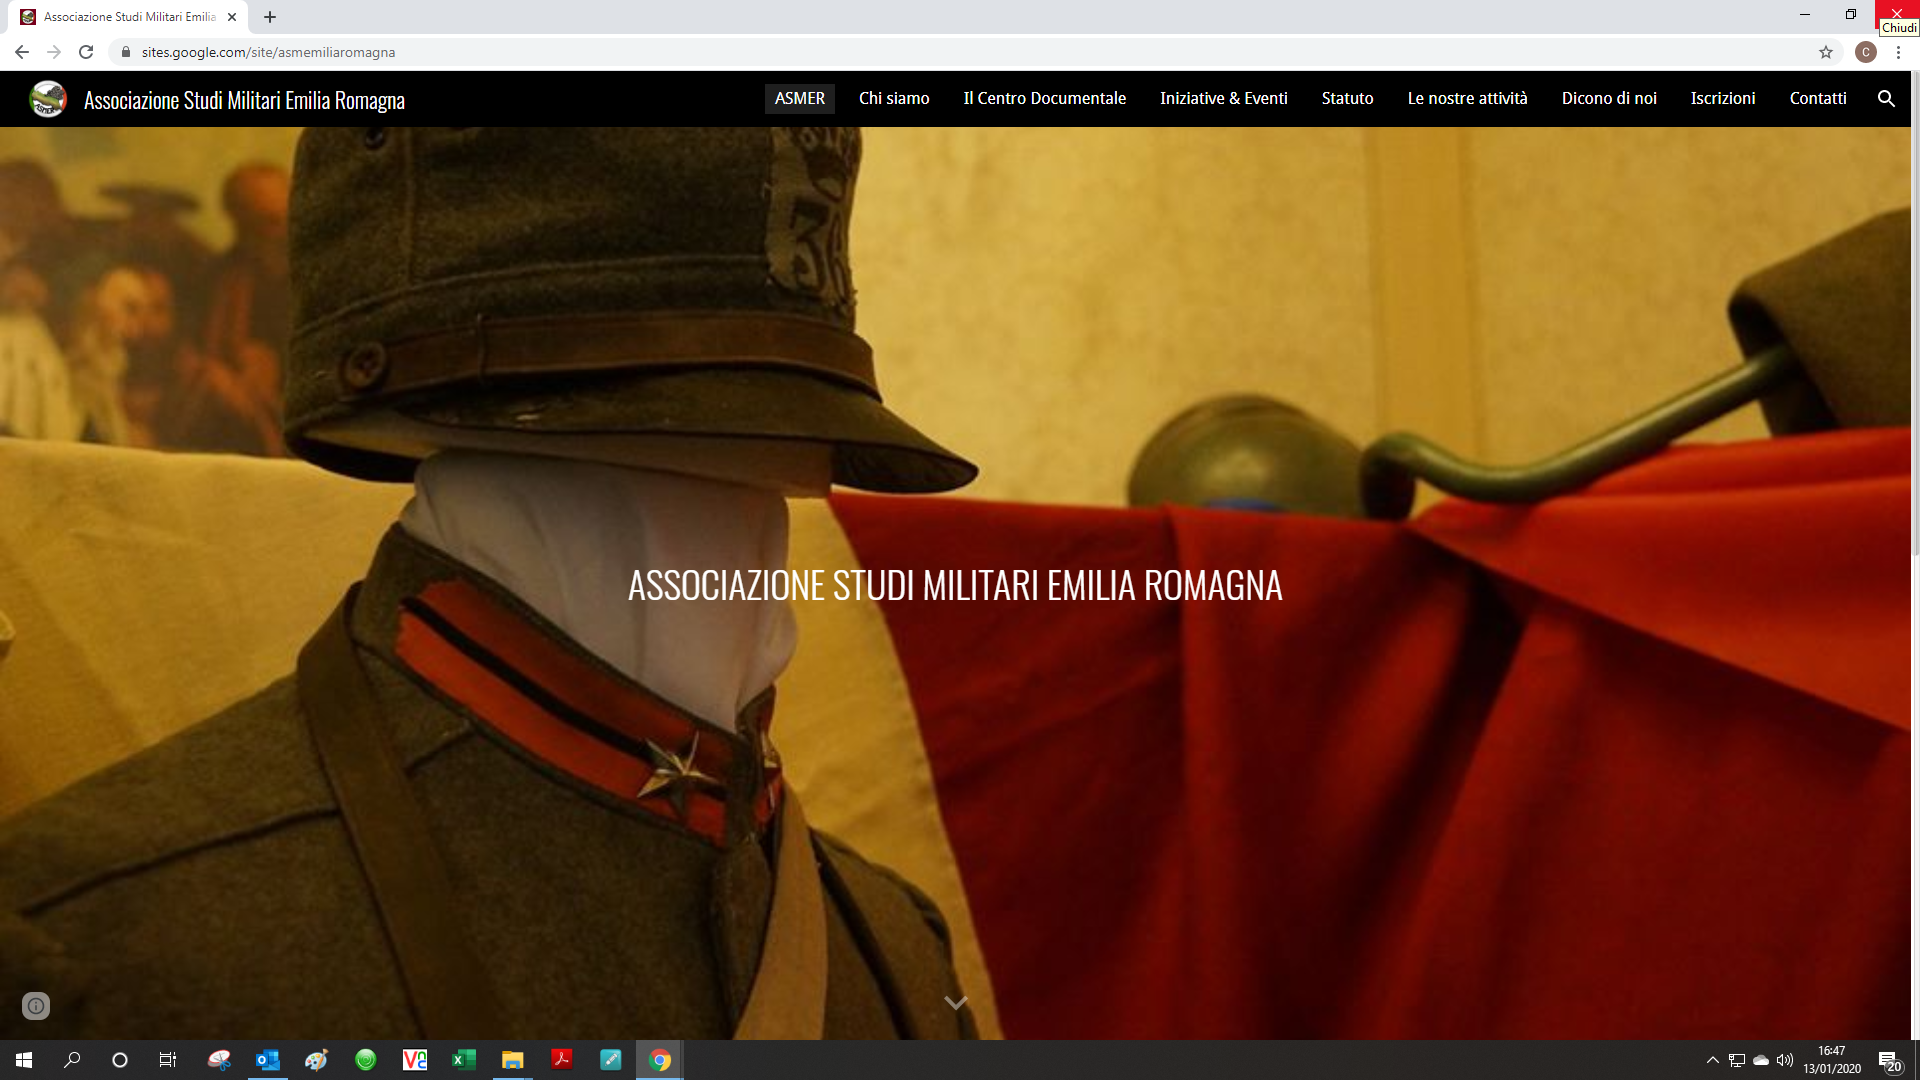Open the site search magnifier icon
The width and height of the screenshot is (1920, 1080).
point(1886,98)
